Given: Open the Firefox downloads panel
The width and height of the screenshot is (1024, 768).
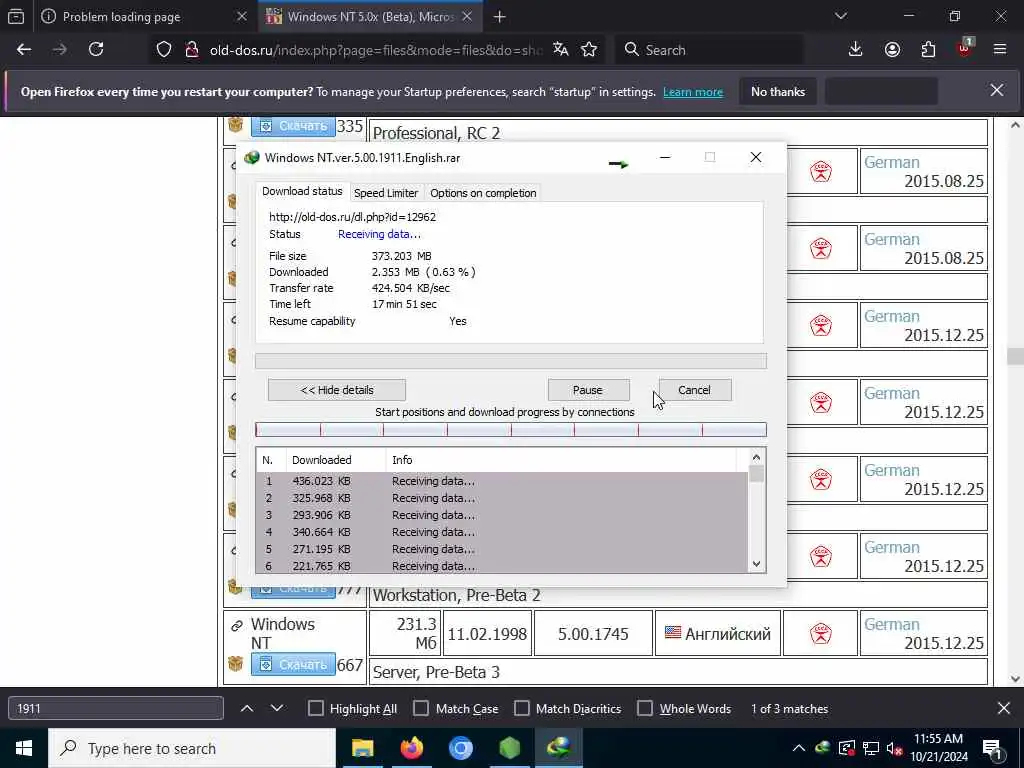Looking at the screenshot, I should tap(856, 50).
